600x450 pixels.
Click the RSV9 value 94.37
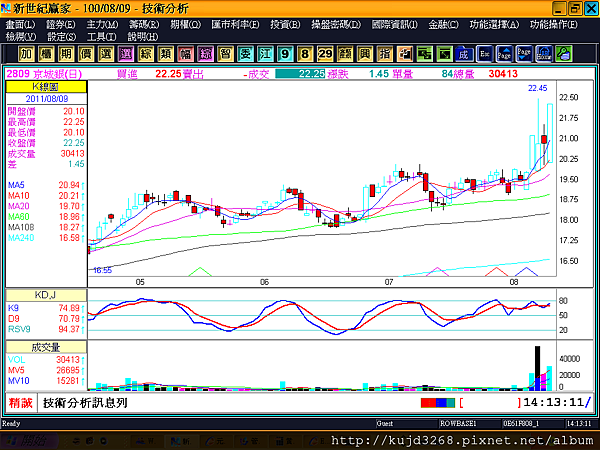pyautogui.click(x=69, y=329)
